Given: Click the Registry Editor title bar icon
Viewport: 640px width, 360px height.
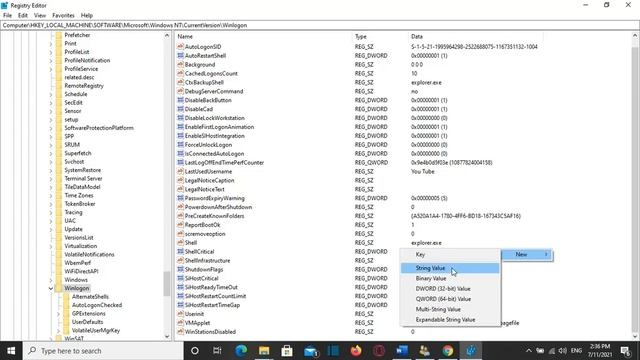Looking at the screenshot, I should pyautogui.click(x=4, y=5).
